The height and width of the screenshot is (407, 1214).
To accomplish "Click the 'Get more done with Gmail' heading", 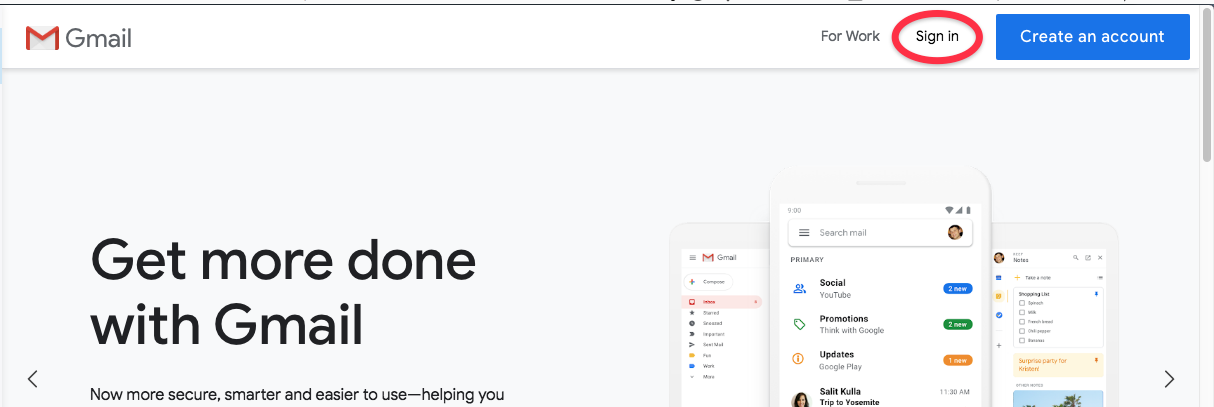I will pos(283,292).
